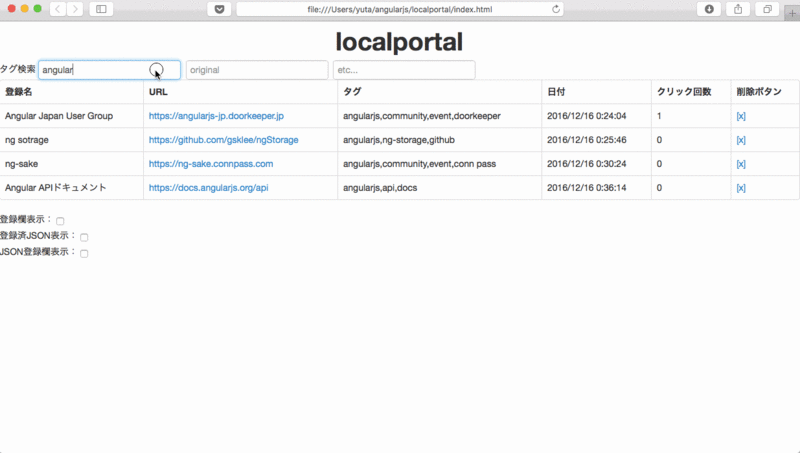Click the 'etc...' search field
800x453 pixels.
pyautogui.click(x=404, y=70)
